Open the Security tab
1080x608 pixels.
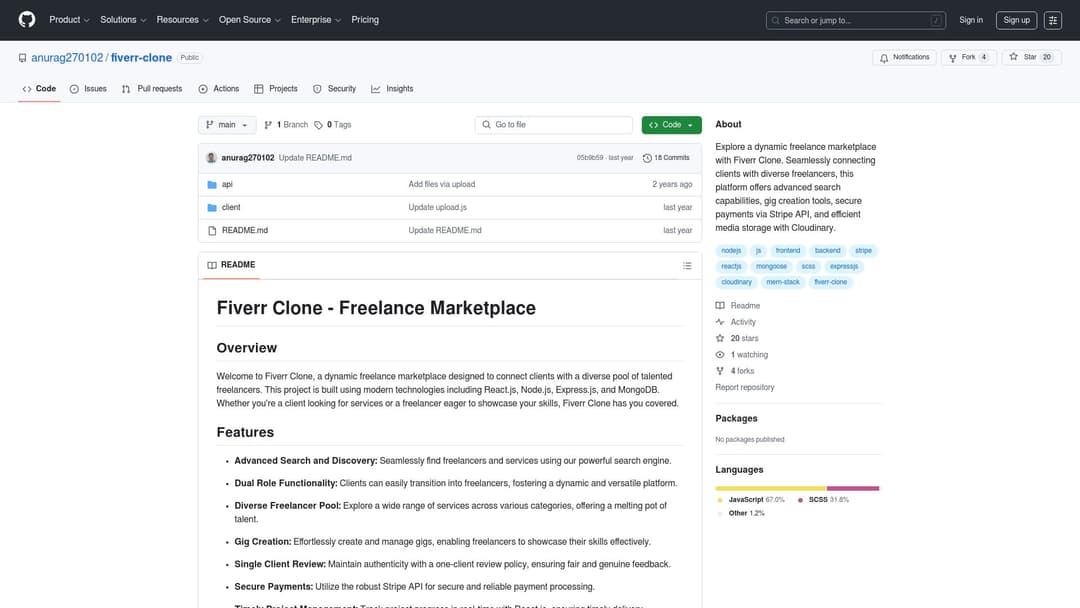[x=335, y=89]
